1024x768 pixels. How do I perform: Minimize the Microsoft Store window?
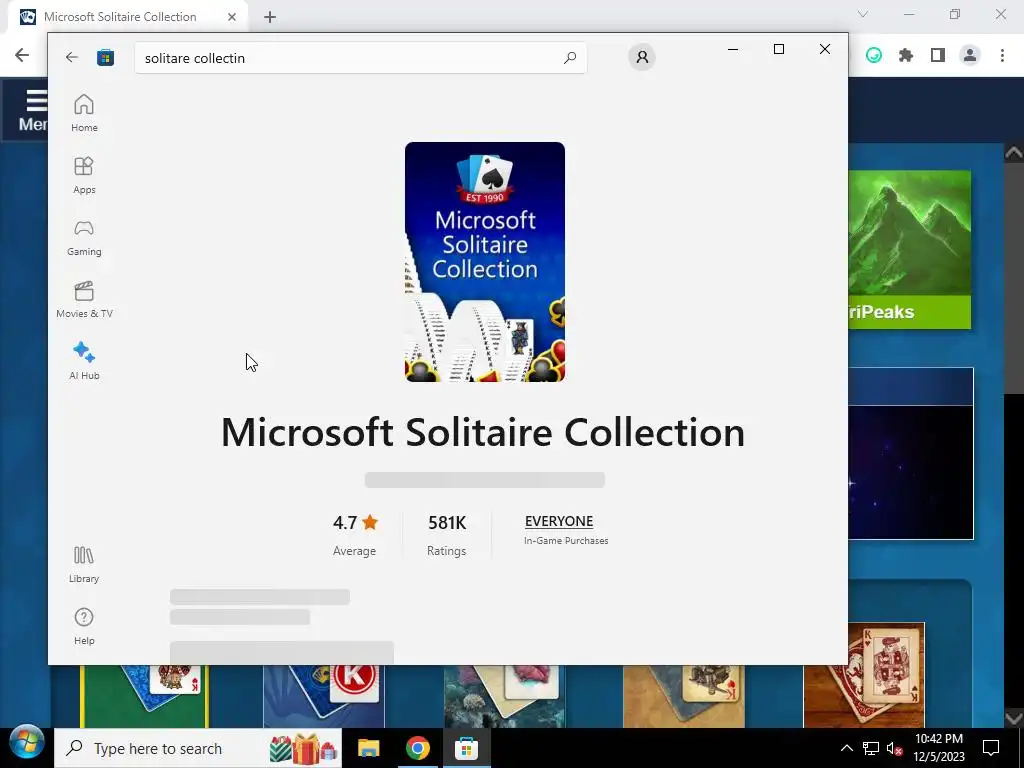(733, 49)
